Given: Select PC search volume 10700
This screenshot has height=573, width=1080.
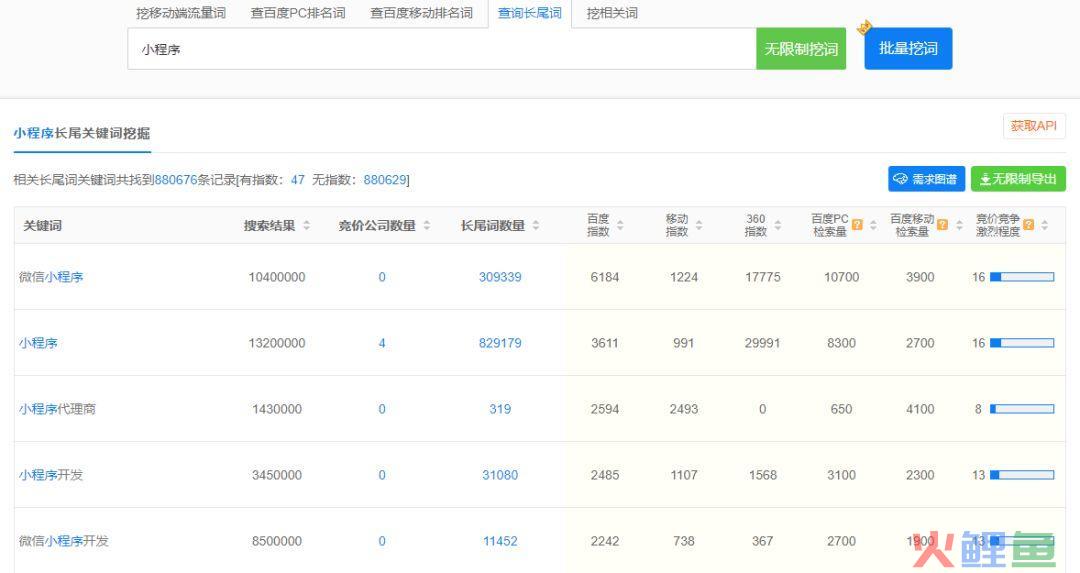Looking at the screenshot, I should click(x=842, y=277).
